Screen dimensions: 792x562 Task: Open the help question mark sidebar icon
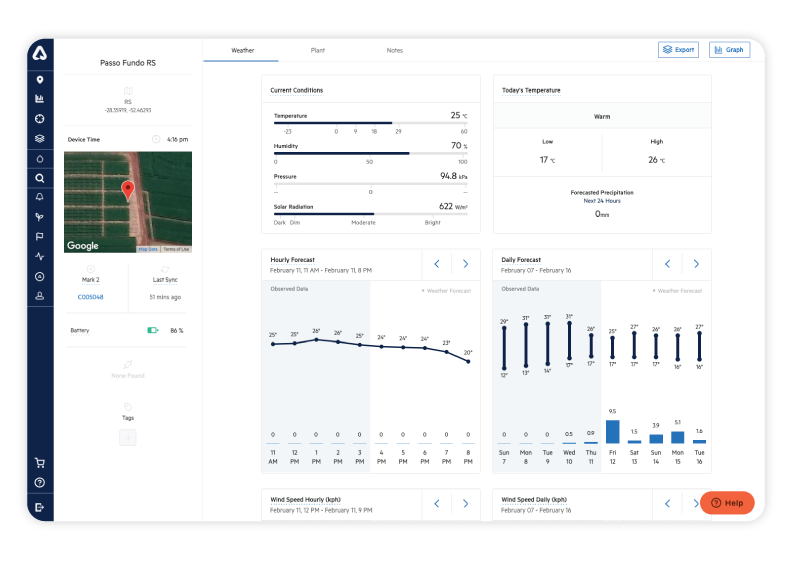(x=39, y=483)
